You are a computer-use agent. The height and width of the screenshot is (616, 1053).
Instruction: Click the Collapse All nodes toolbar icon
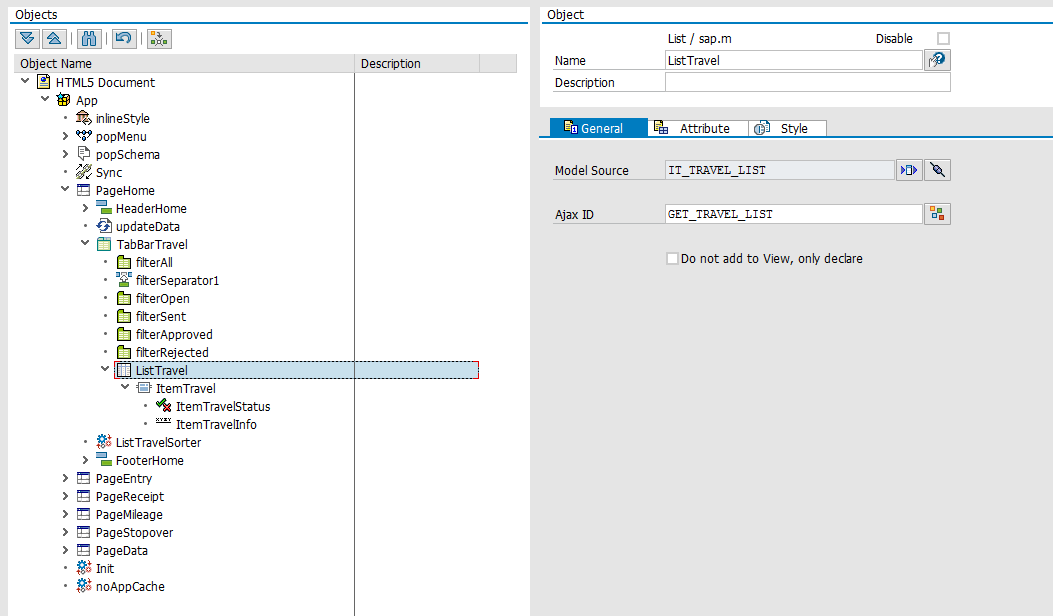tap(54, 38)
